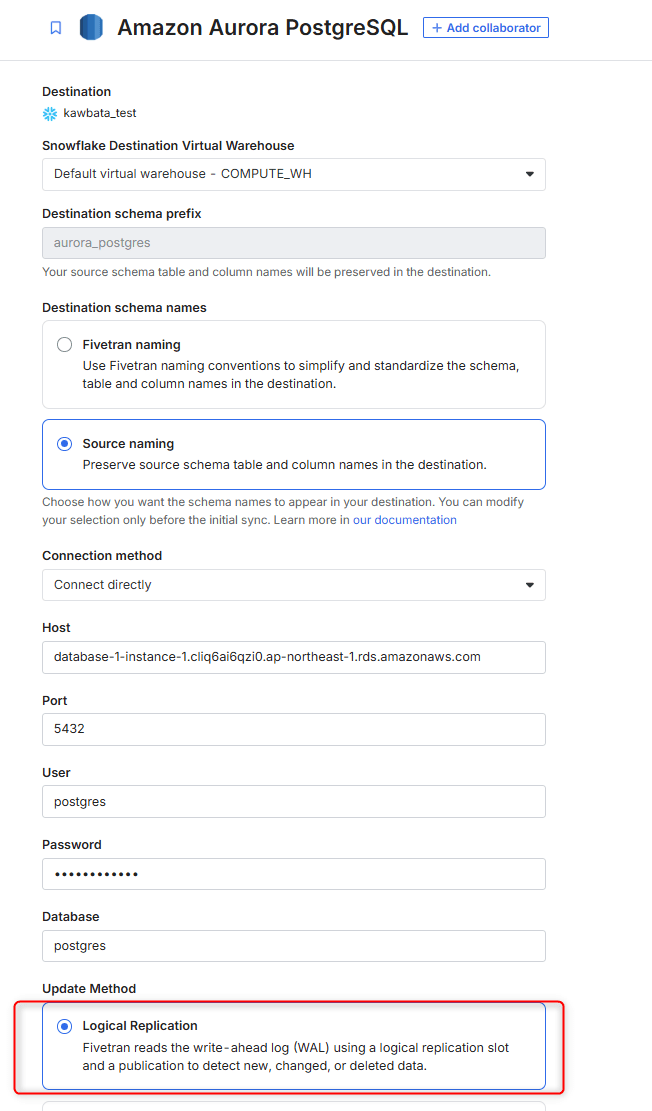The height and width of the screenshot is (1111, 652).
Task: Click the Port input field
Action: [294, 729]
